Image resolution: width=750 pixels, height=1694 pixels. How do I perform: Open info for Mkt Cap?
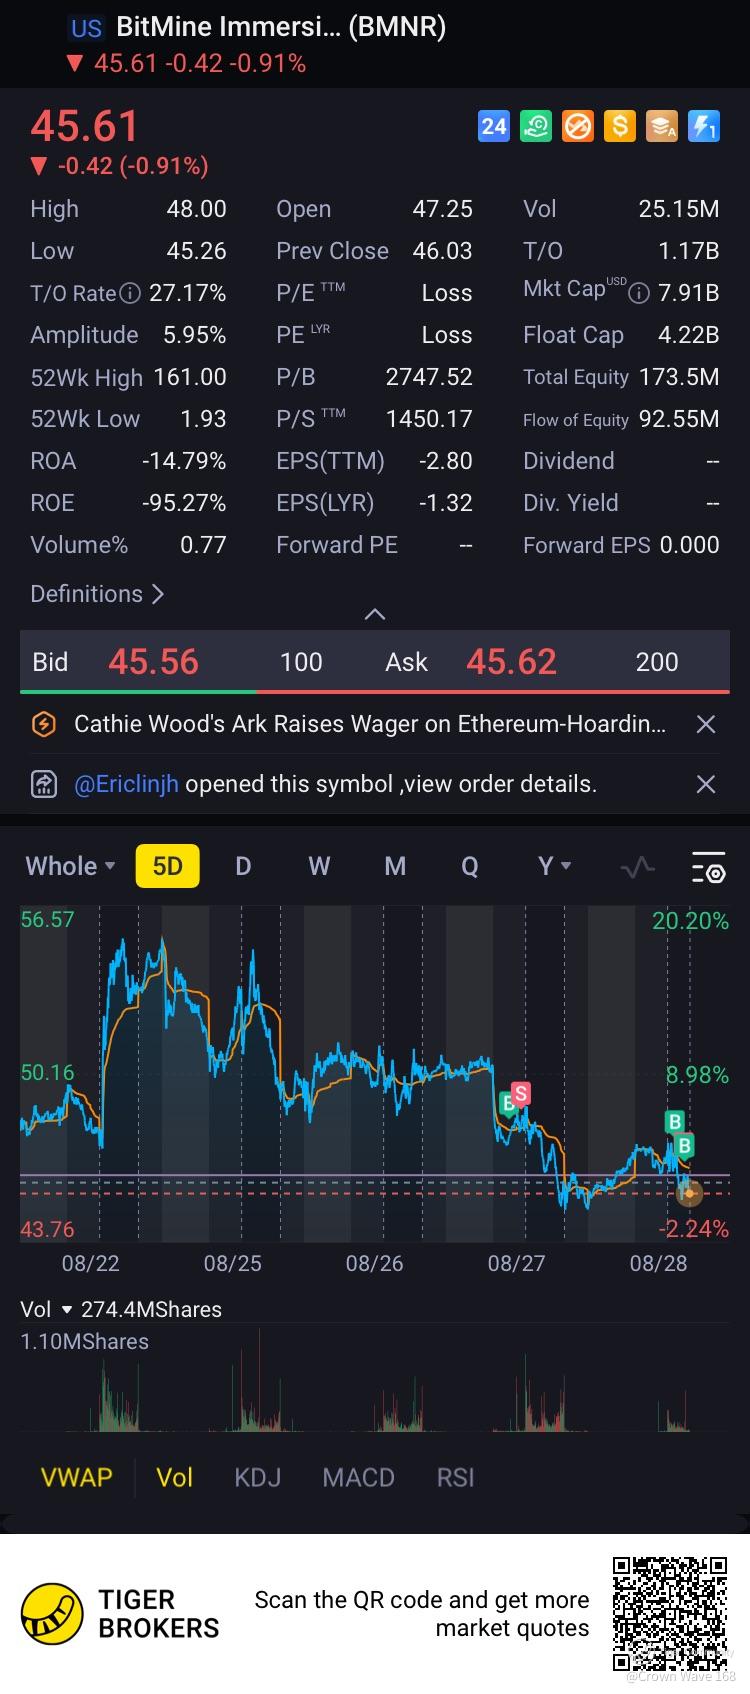(x=640, y=293)
